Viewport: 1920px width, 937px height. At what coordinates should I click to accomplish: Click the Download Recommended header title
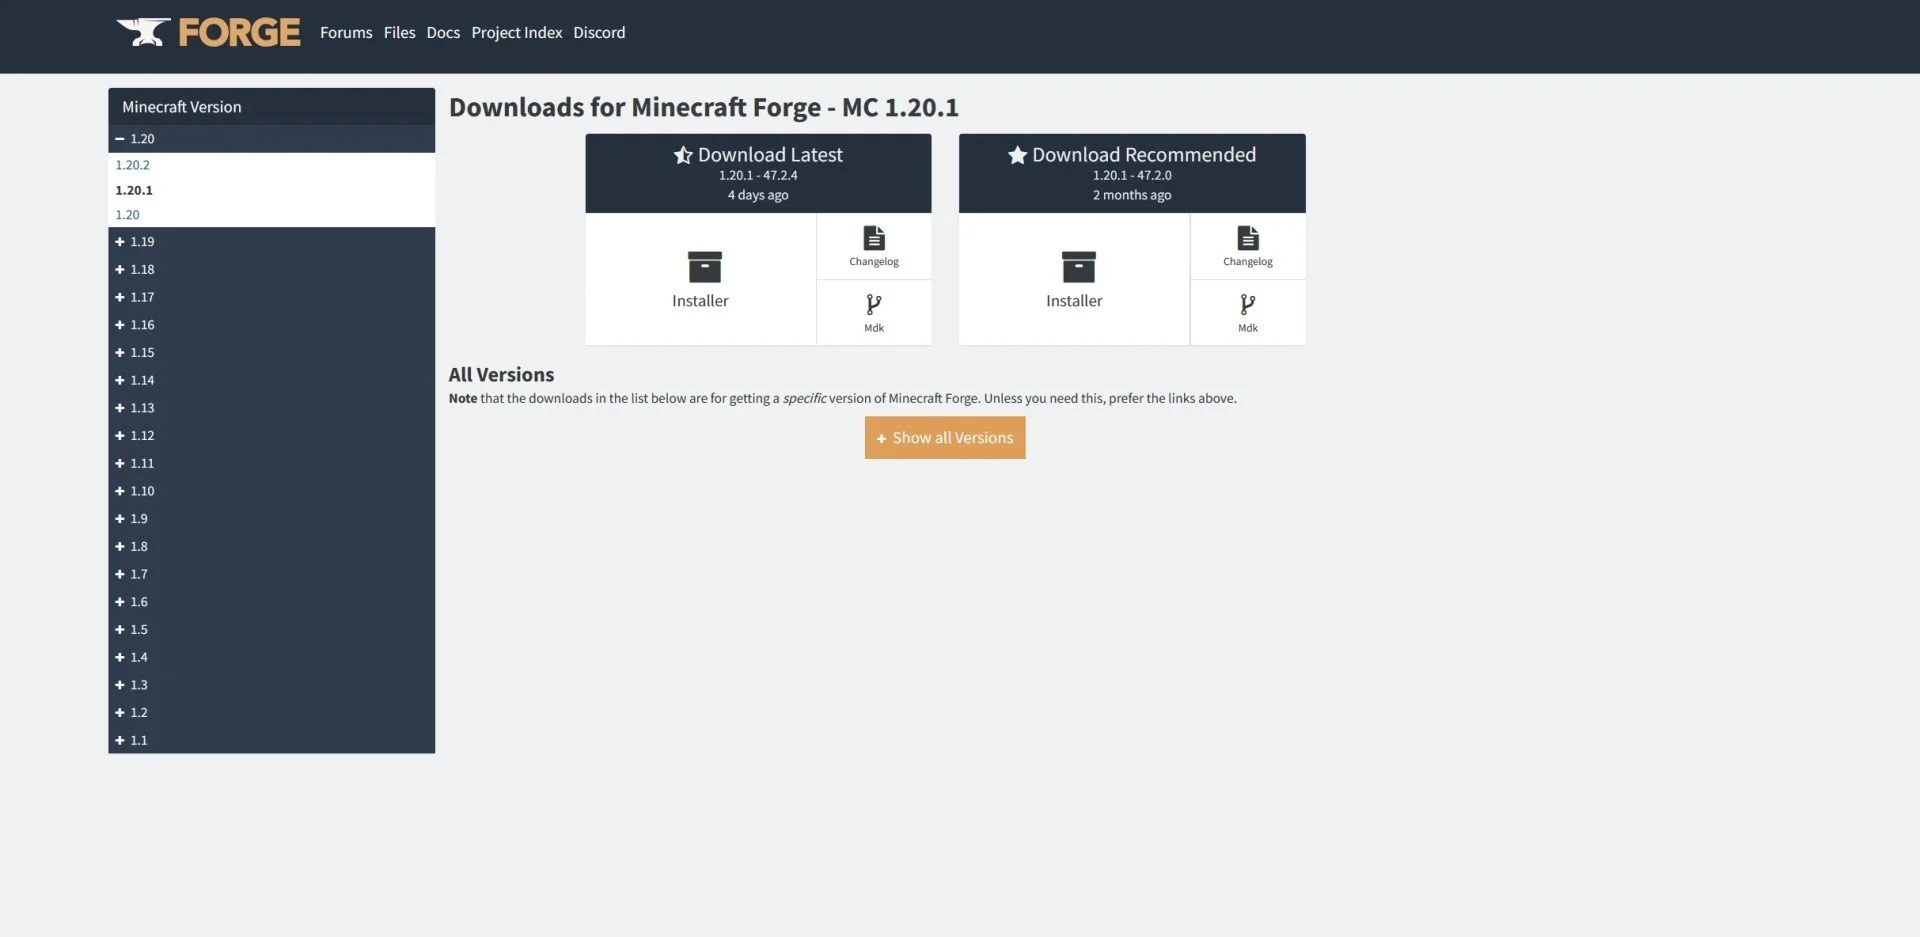click(1144, 155)
